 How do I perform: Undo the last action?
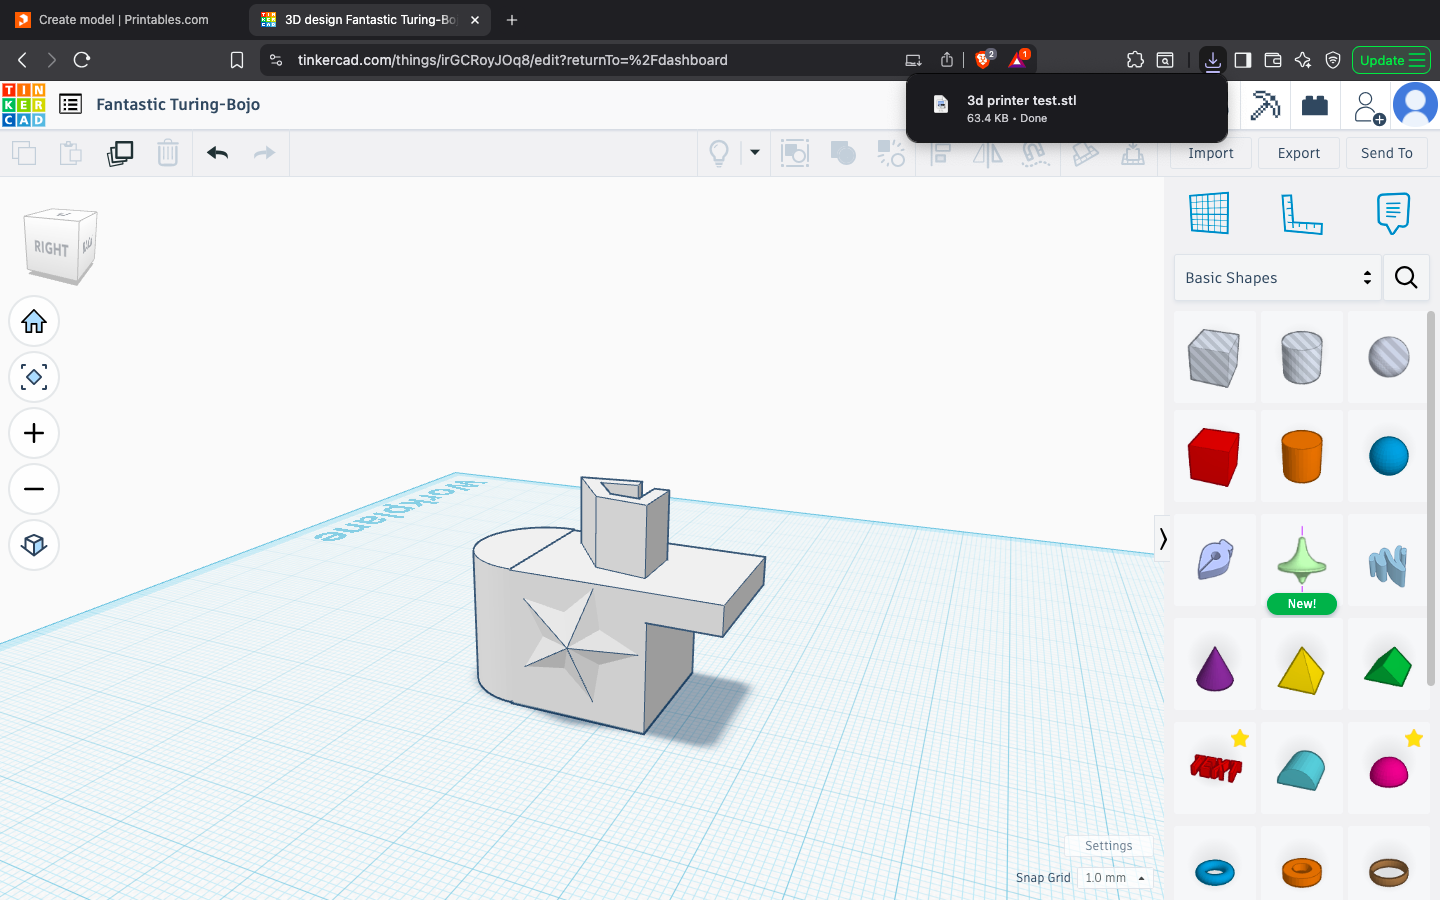[217, 153]
